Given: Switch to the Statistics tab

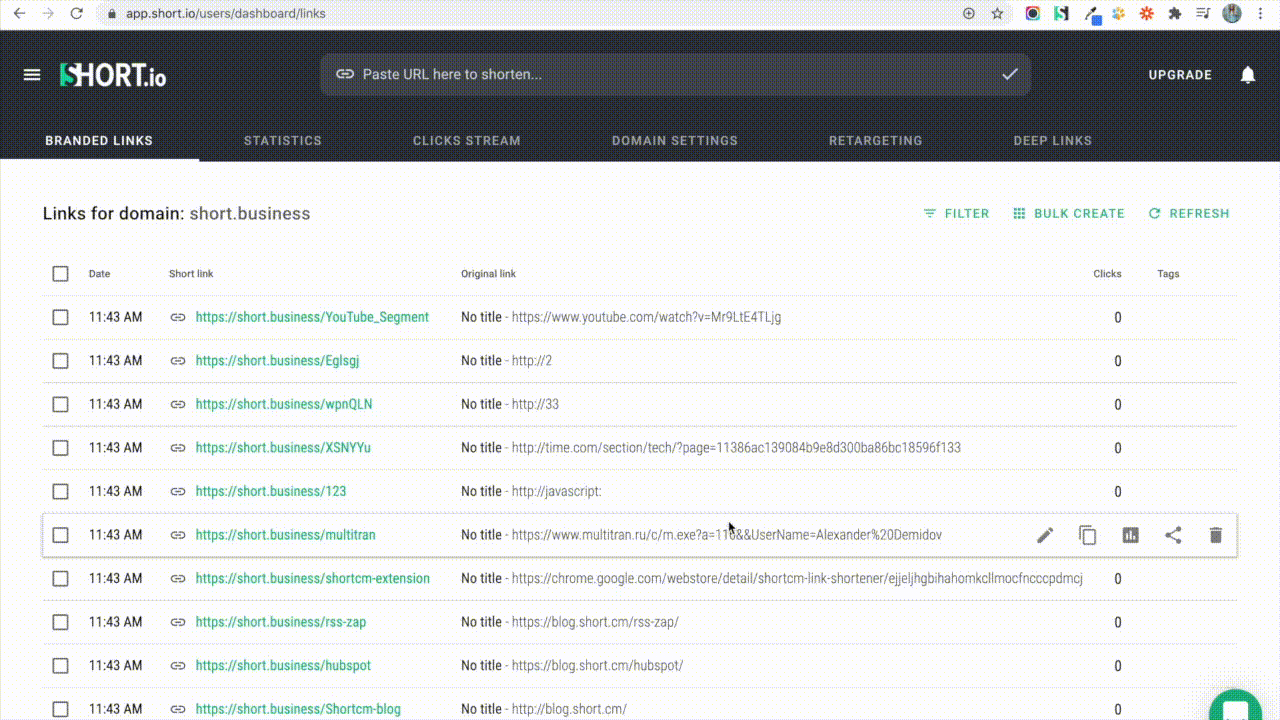Looking at the screenshot, I should coord(282,140).
